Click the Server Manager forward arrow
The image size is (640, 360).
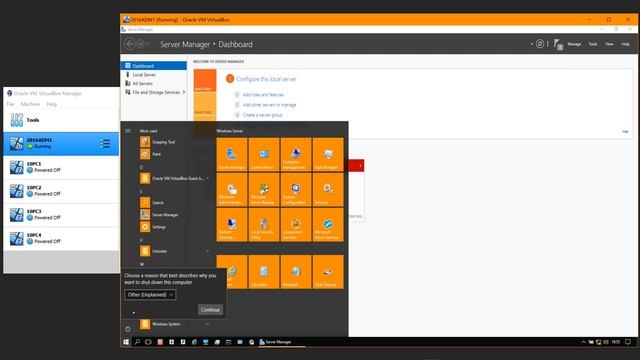(x=140, y=44)
